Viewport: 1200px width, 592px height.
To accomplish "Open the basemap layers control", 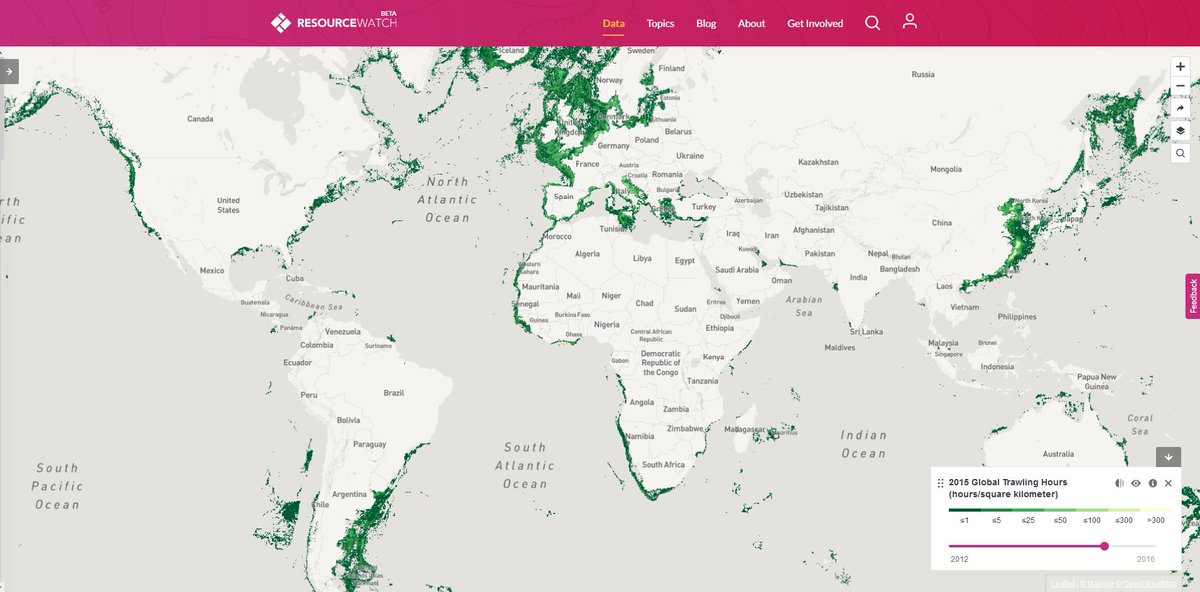I will tap(1181, 131).
